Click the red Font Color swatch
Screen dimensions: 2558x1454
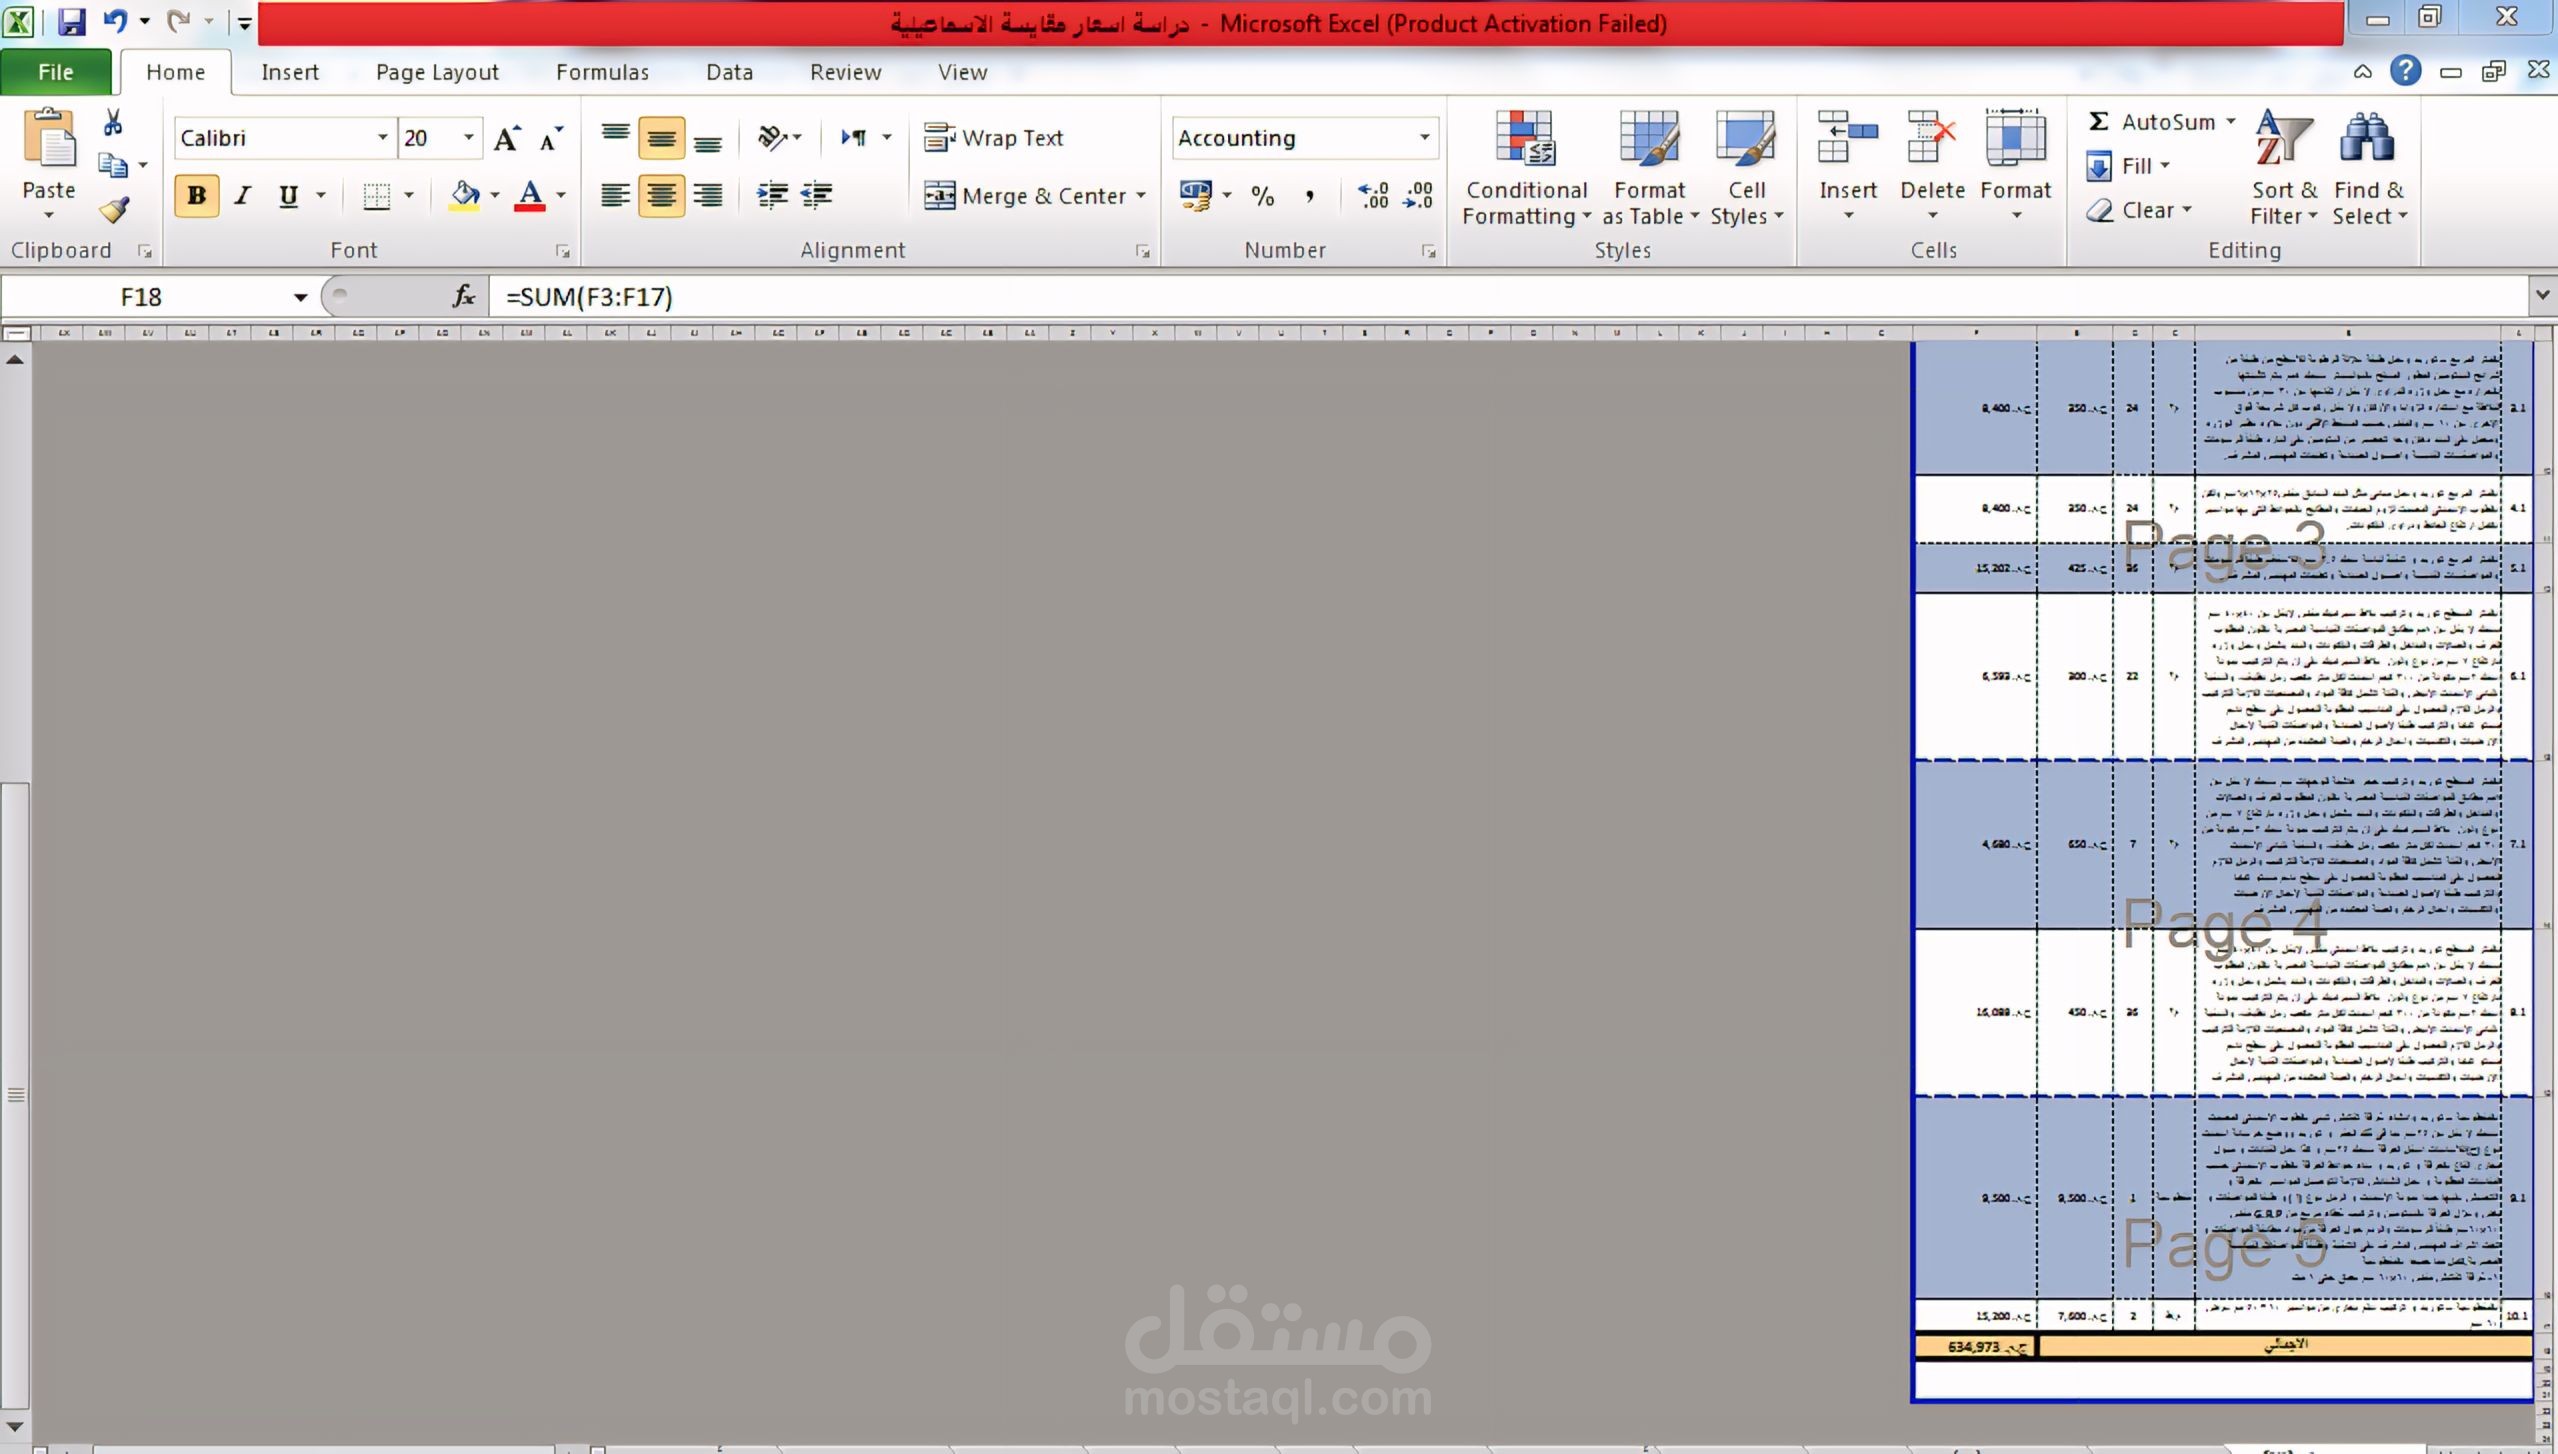(530, 195)
